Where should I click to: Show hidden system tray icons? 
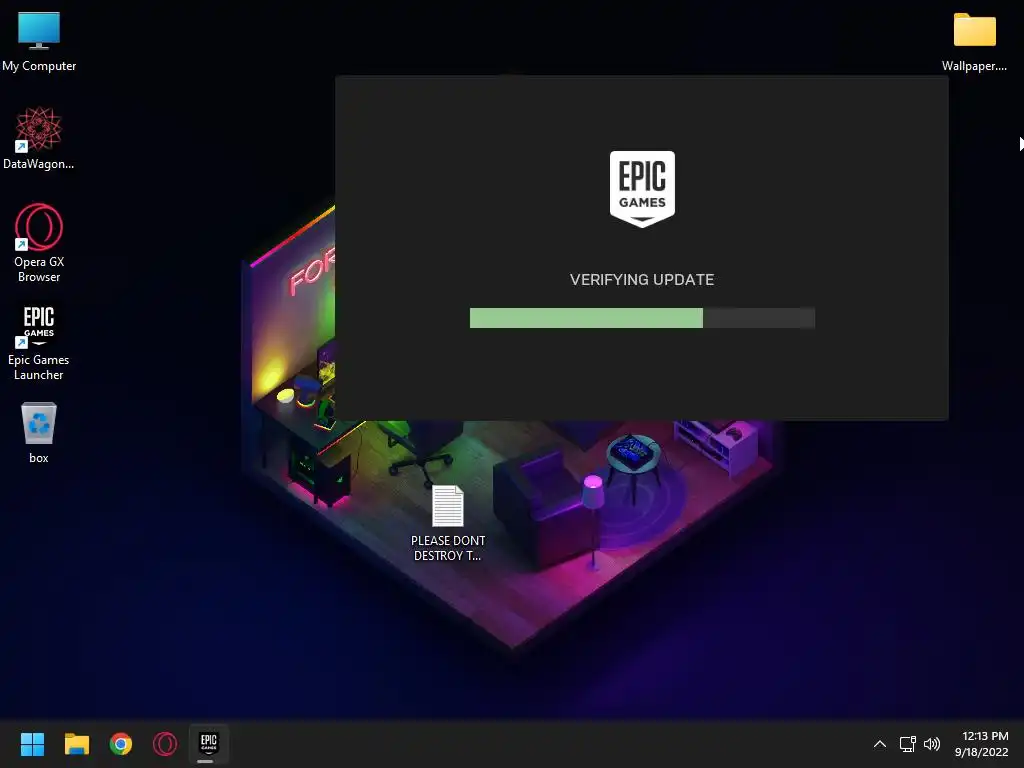880,744
